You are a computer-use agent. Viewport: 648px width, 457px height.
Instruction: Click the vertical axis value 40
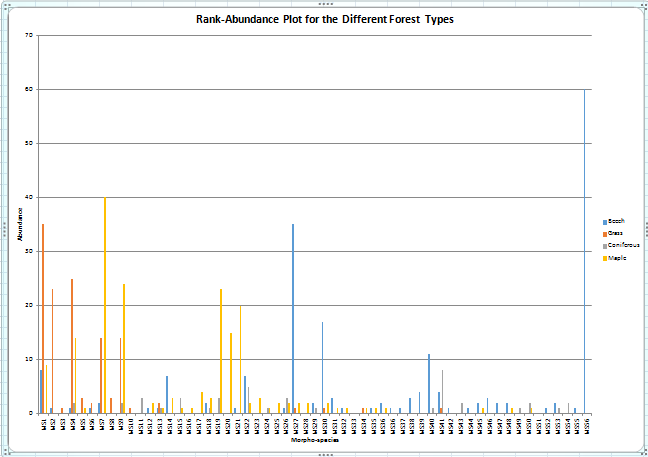click(29, 198)
